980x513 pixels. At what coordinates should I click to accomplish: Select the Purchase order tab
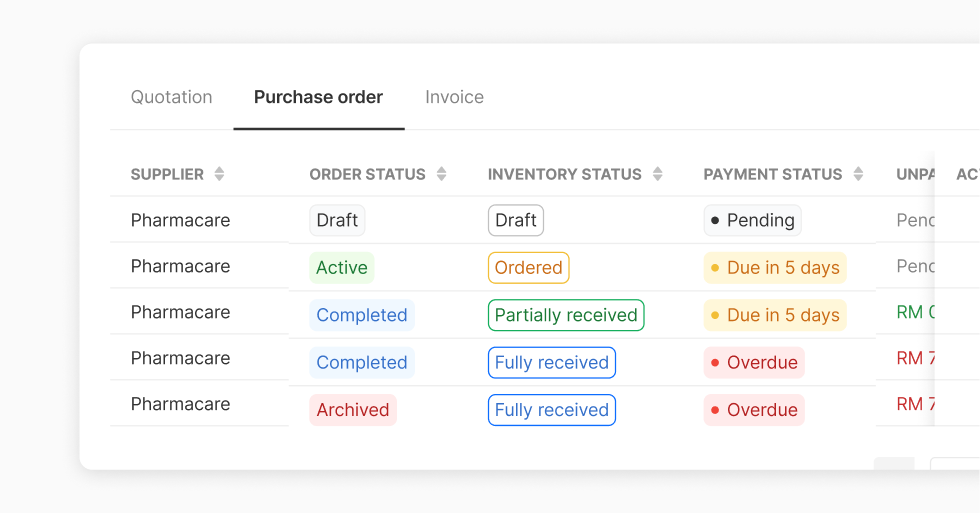318,97
